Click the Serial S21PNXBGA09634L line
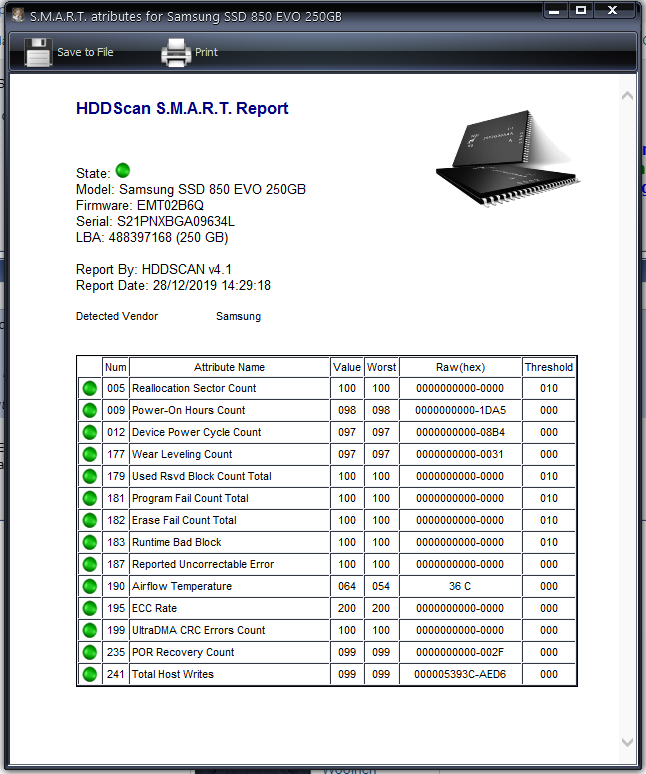Screen dimensions: 646x774 155,221
